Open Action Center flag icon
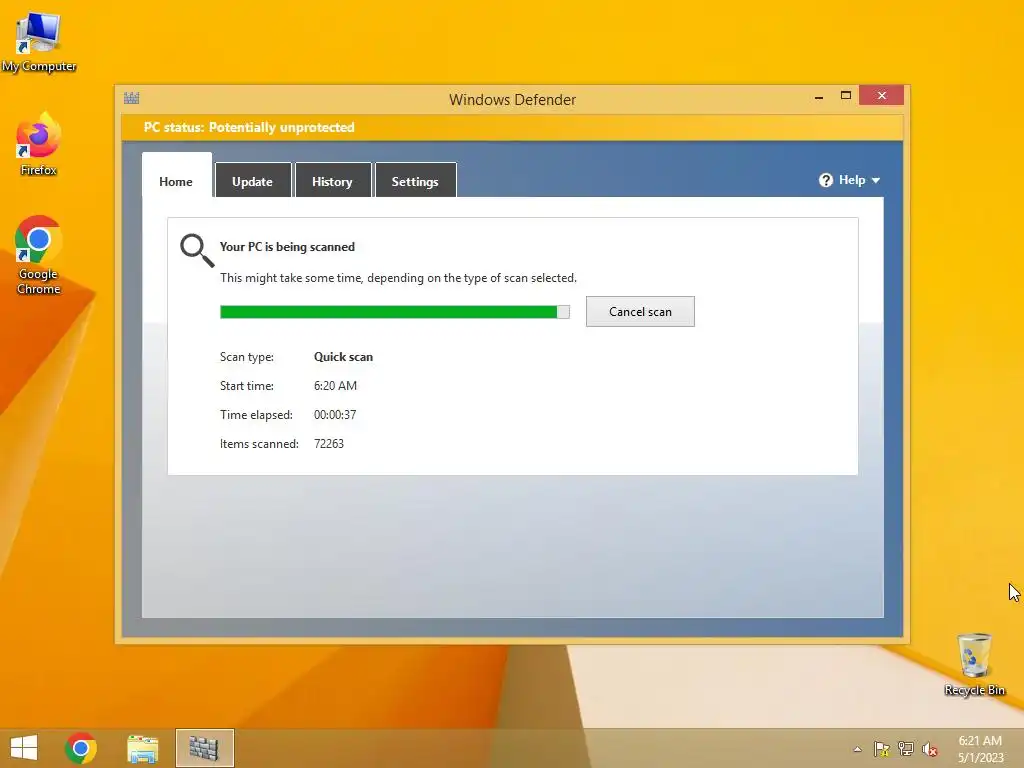1024x768 pixels. tap(881, 749)
